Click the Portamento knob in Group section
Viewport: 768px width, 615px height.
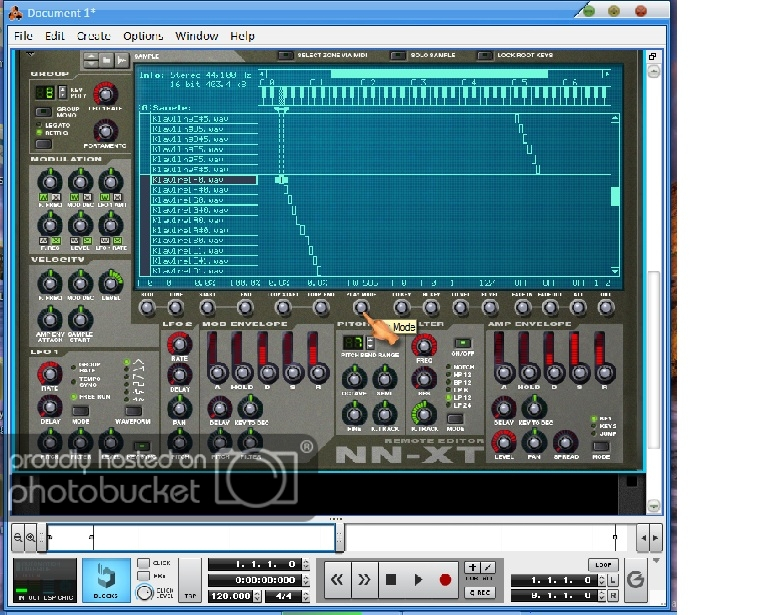105,131
